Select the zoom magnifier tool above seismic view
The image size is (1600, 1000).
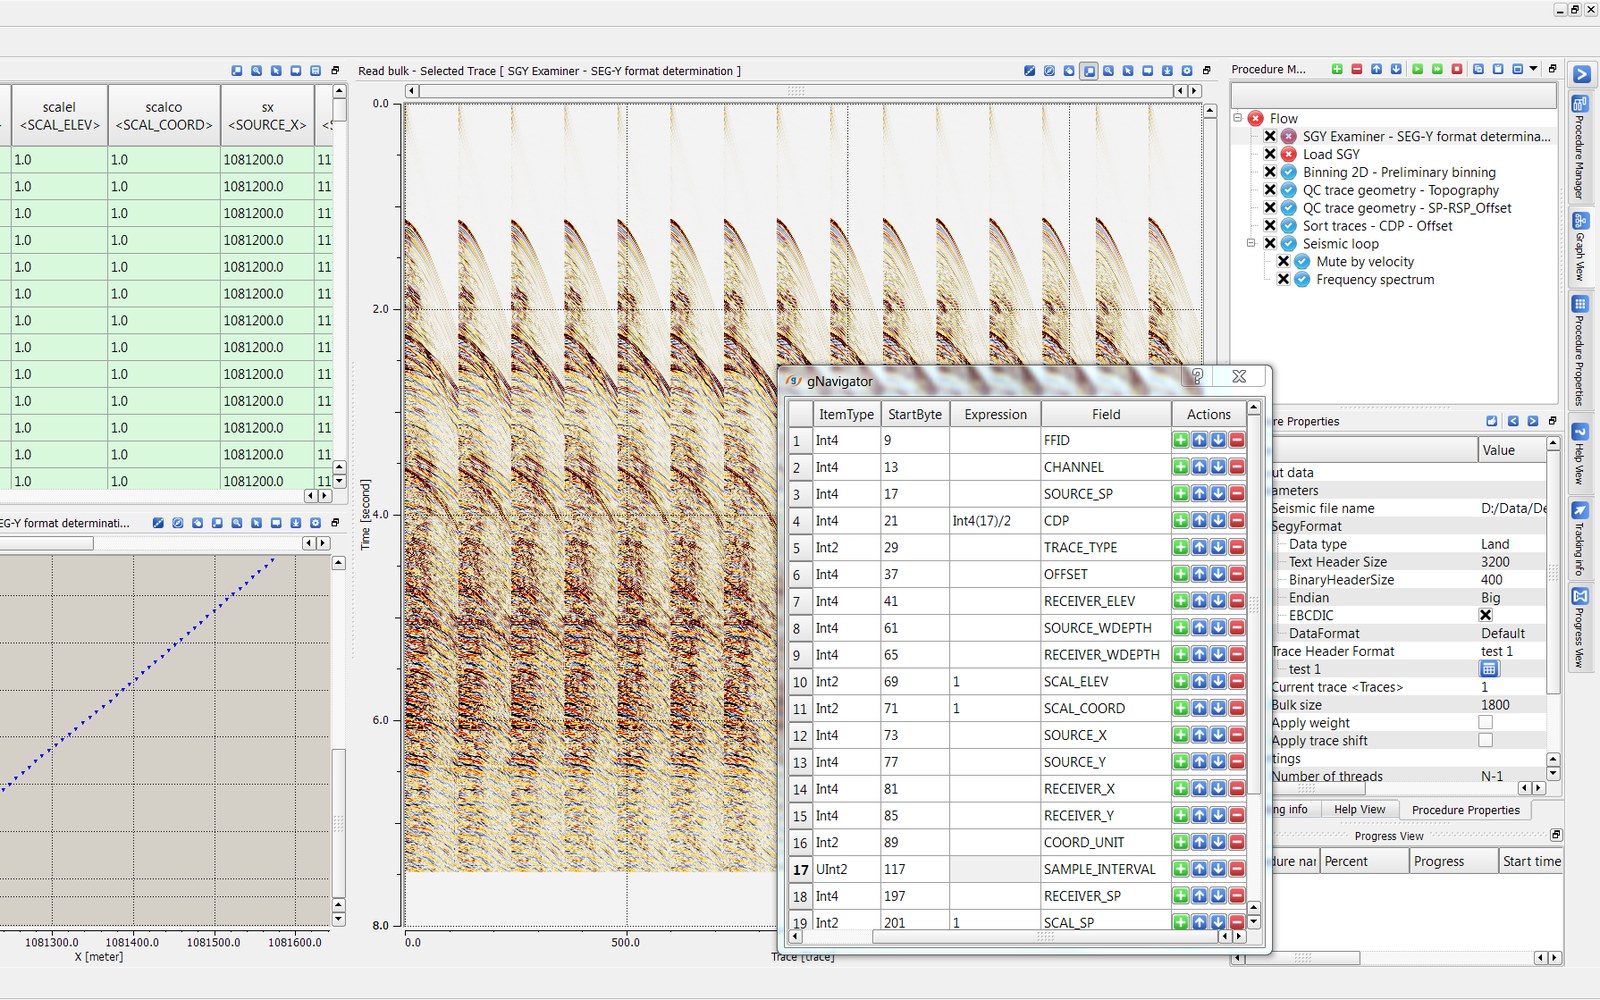pos(1108,71)
